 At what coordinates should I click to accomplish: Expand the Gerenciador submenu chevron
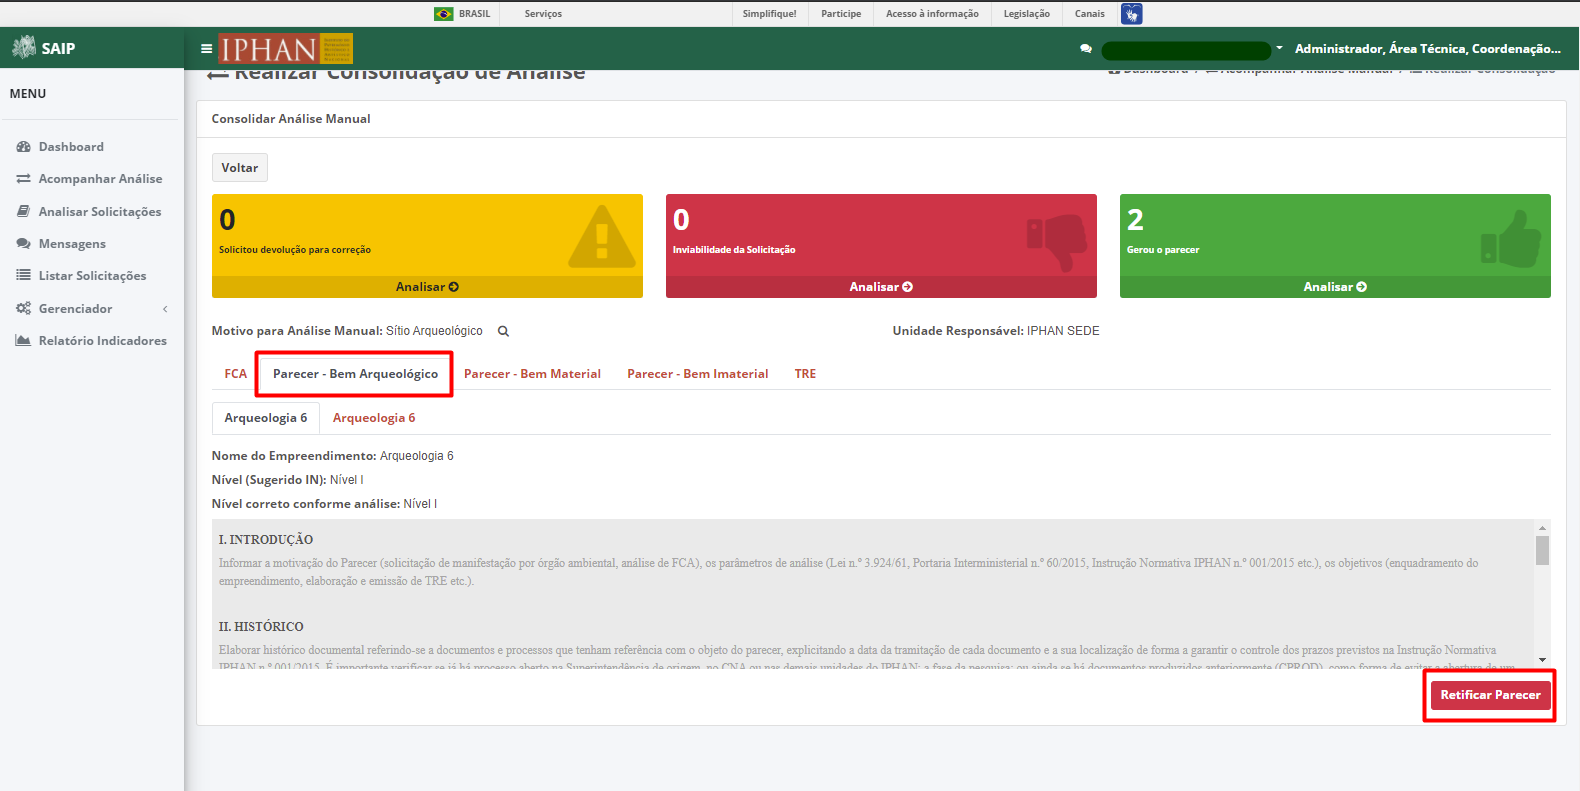tap(165, 309)
